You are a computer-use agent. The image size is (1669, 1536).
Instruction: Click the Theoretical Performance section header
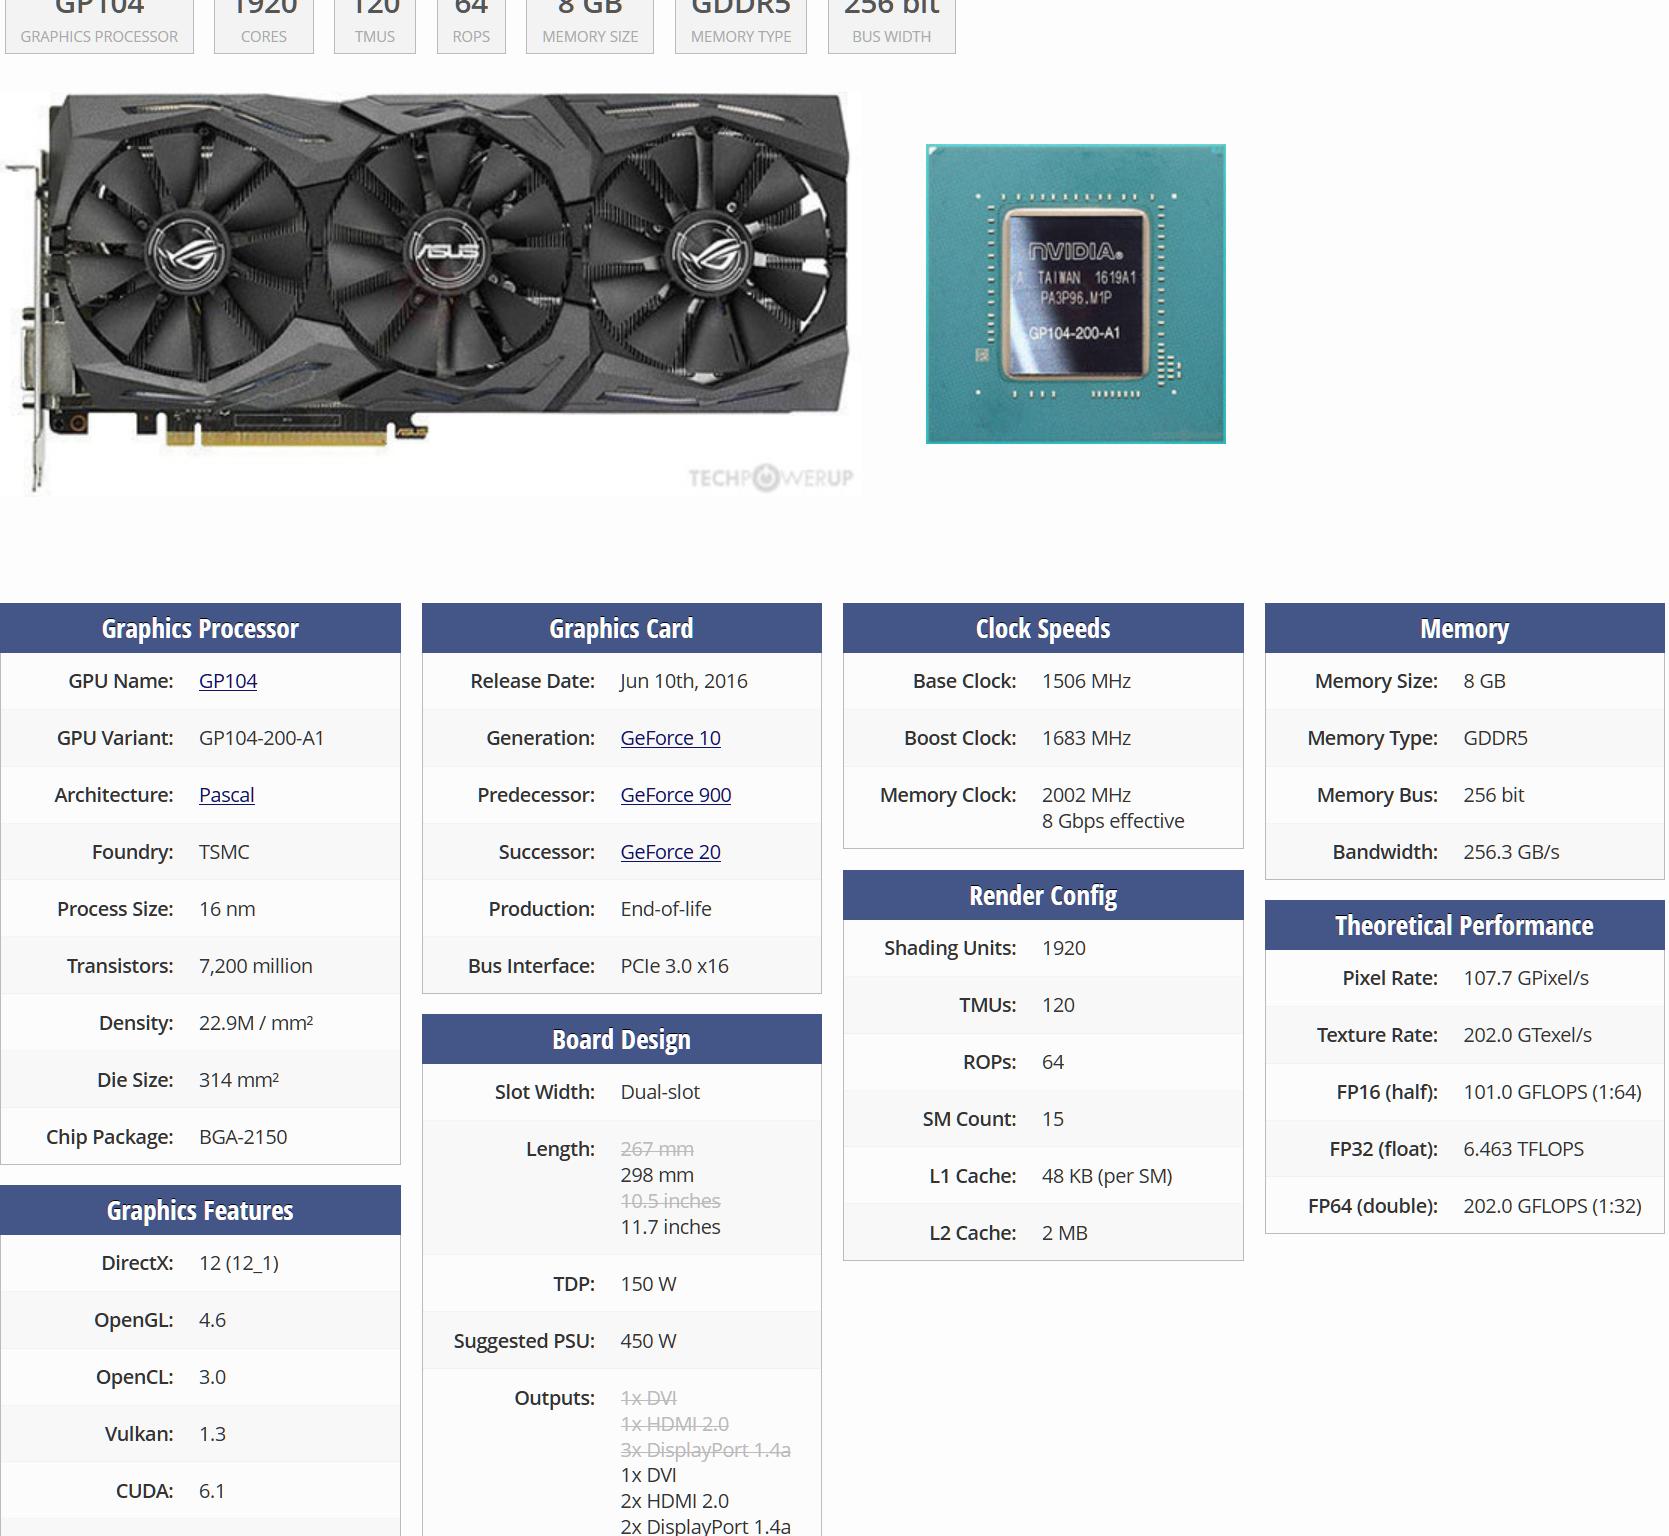(1465, 925)
